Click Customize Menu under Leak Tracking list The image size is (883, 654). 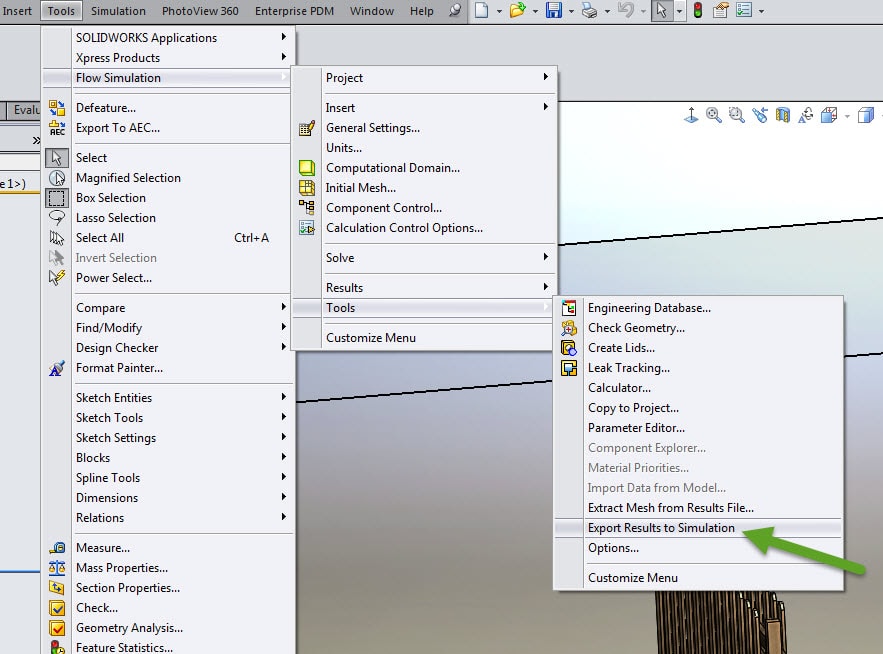(632, 578)
